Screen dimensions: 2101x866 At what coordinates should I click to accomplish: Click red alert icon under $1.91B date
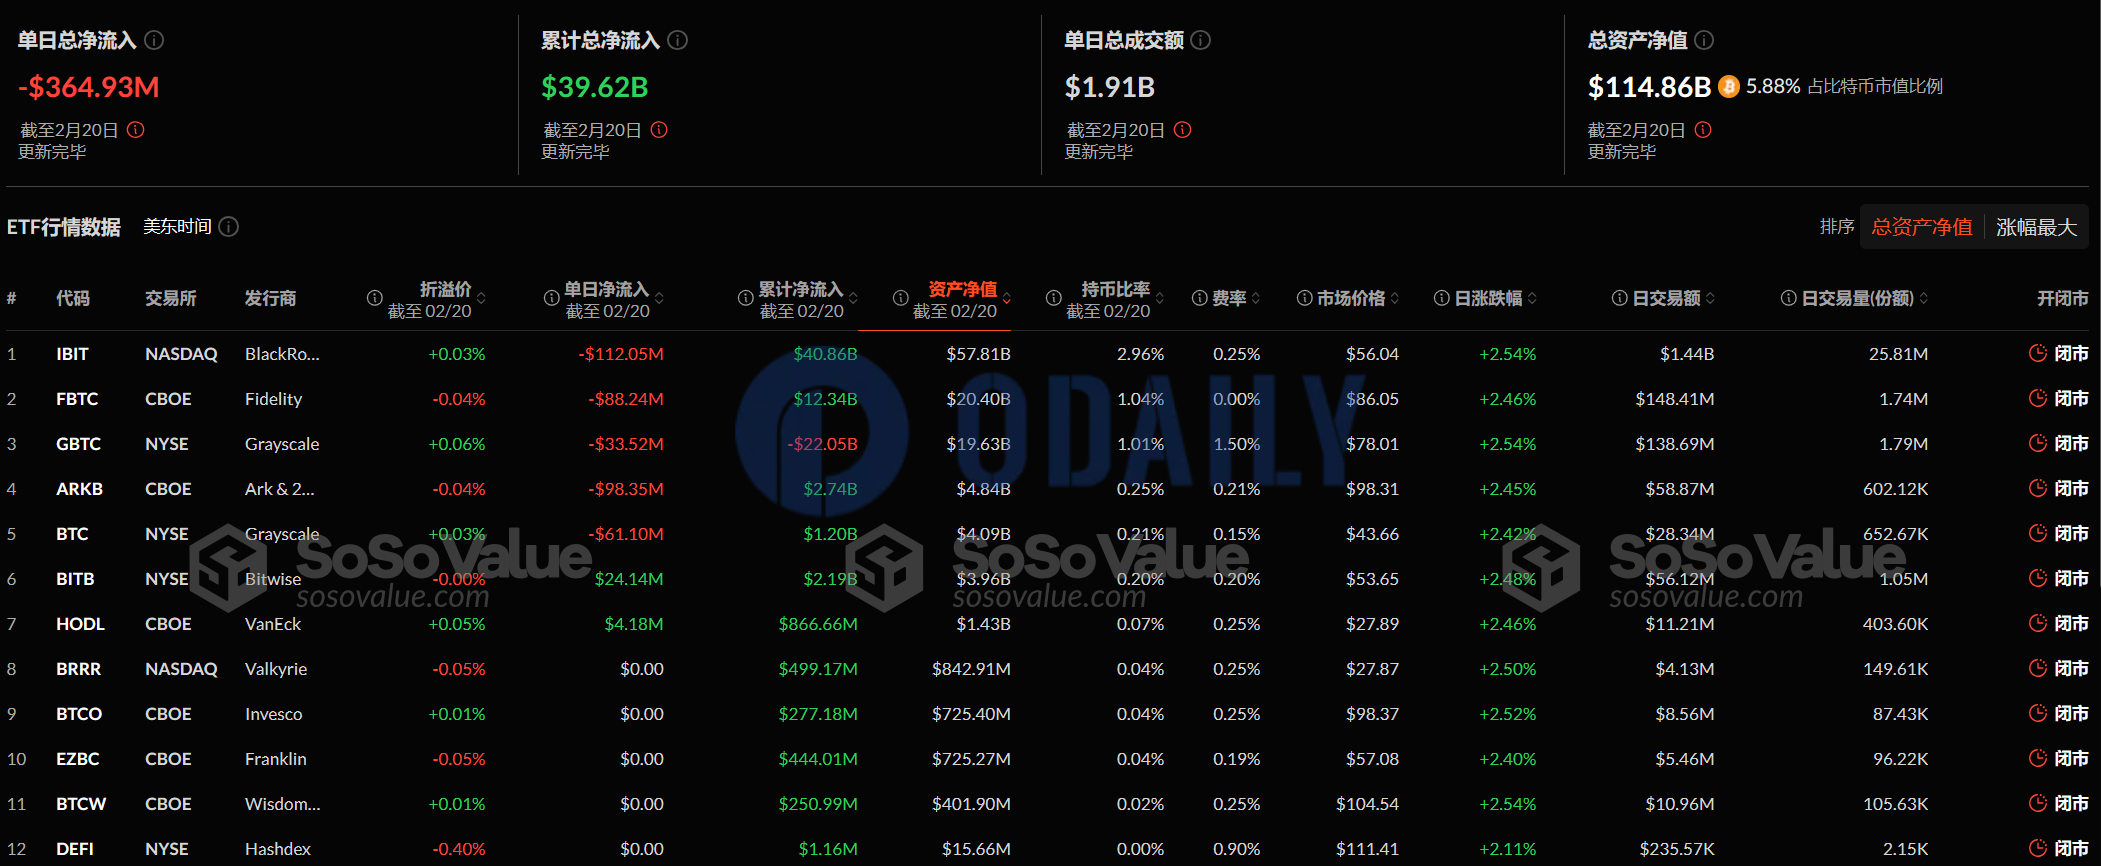pyautogui.click(x=1182, y=130)
